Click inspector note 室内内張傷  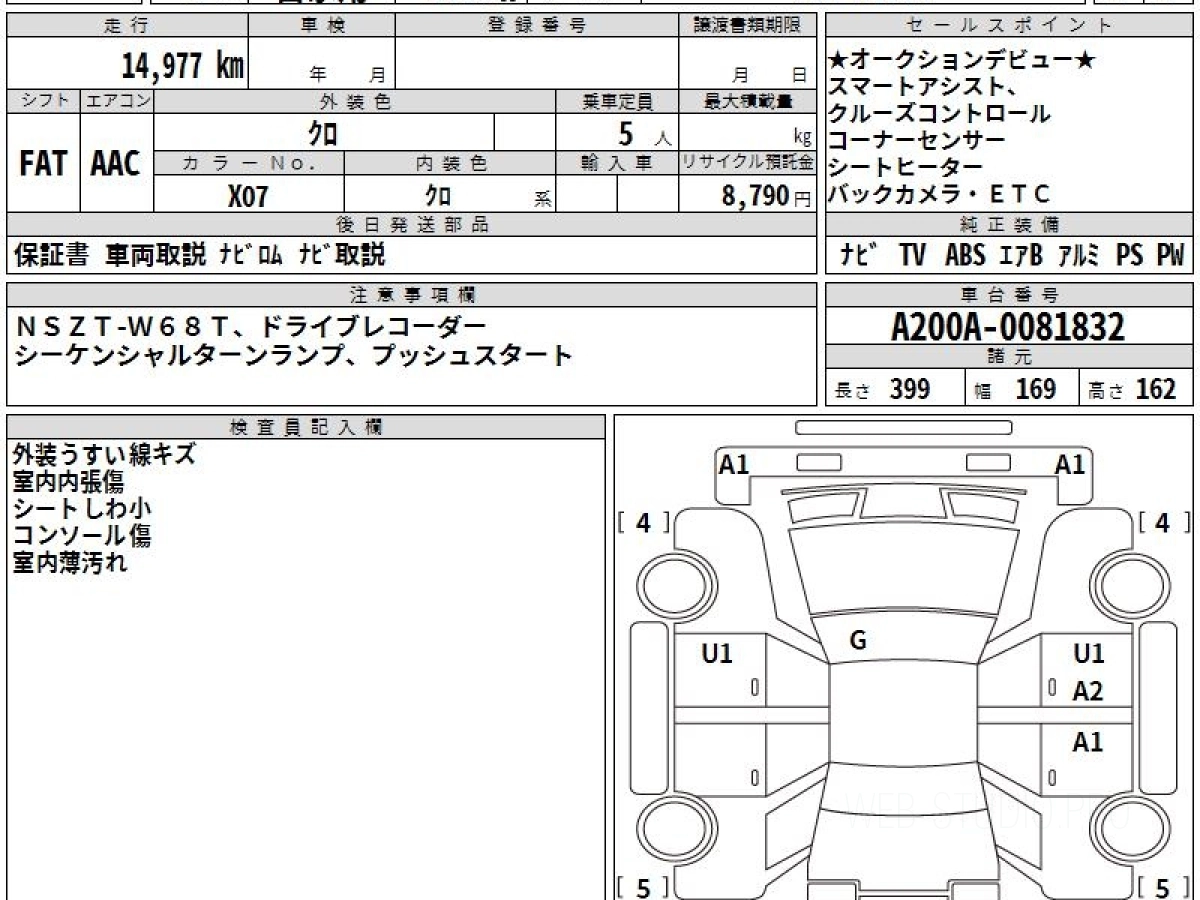pos(68,481)
